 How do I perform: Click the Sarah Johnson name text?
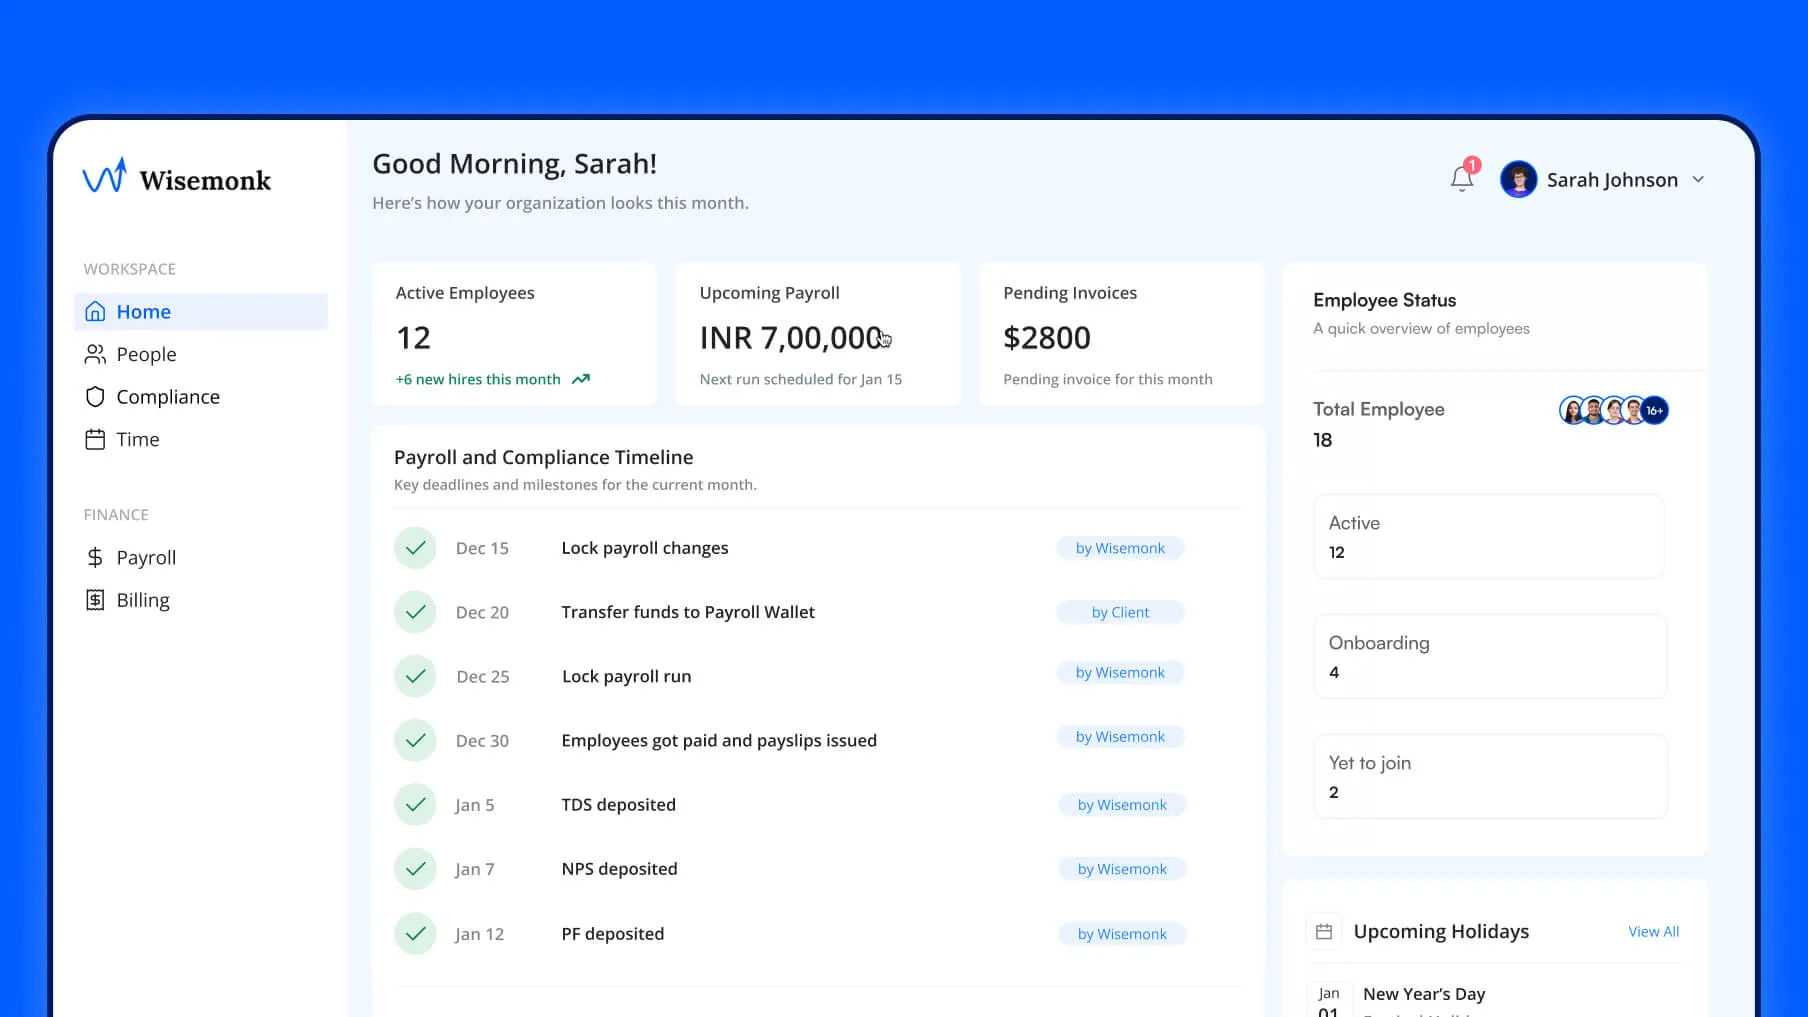1612,180
